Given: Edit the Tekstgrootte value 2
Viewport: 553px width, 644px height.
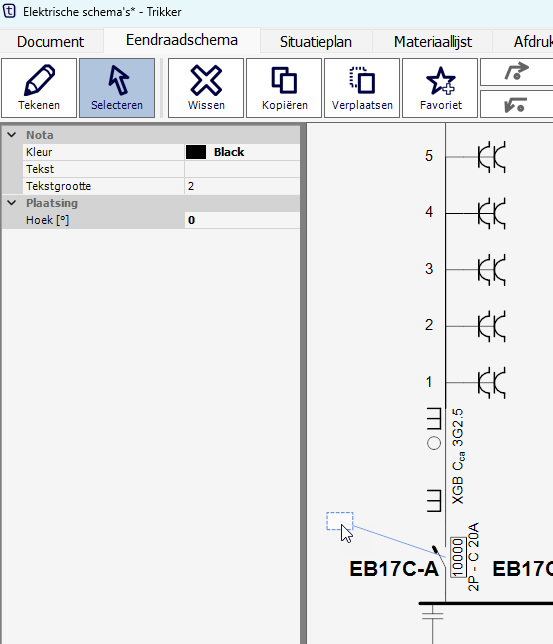Looking at the screenshot, I should [x=242, y=186].
